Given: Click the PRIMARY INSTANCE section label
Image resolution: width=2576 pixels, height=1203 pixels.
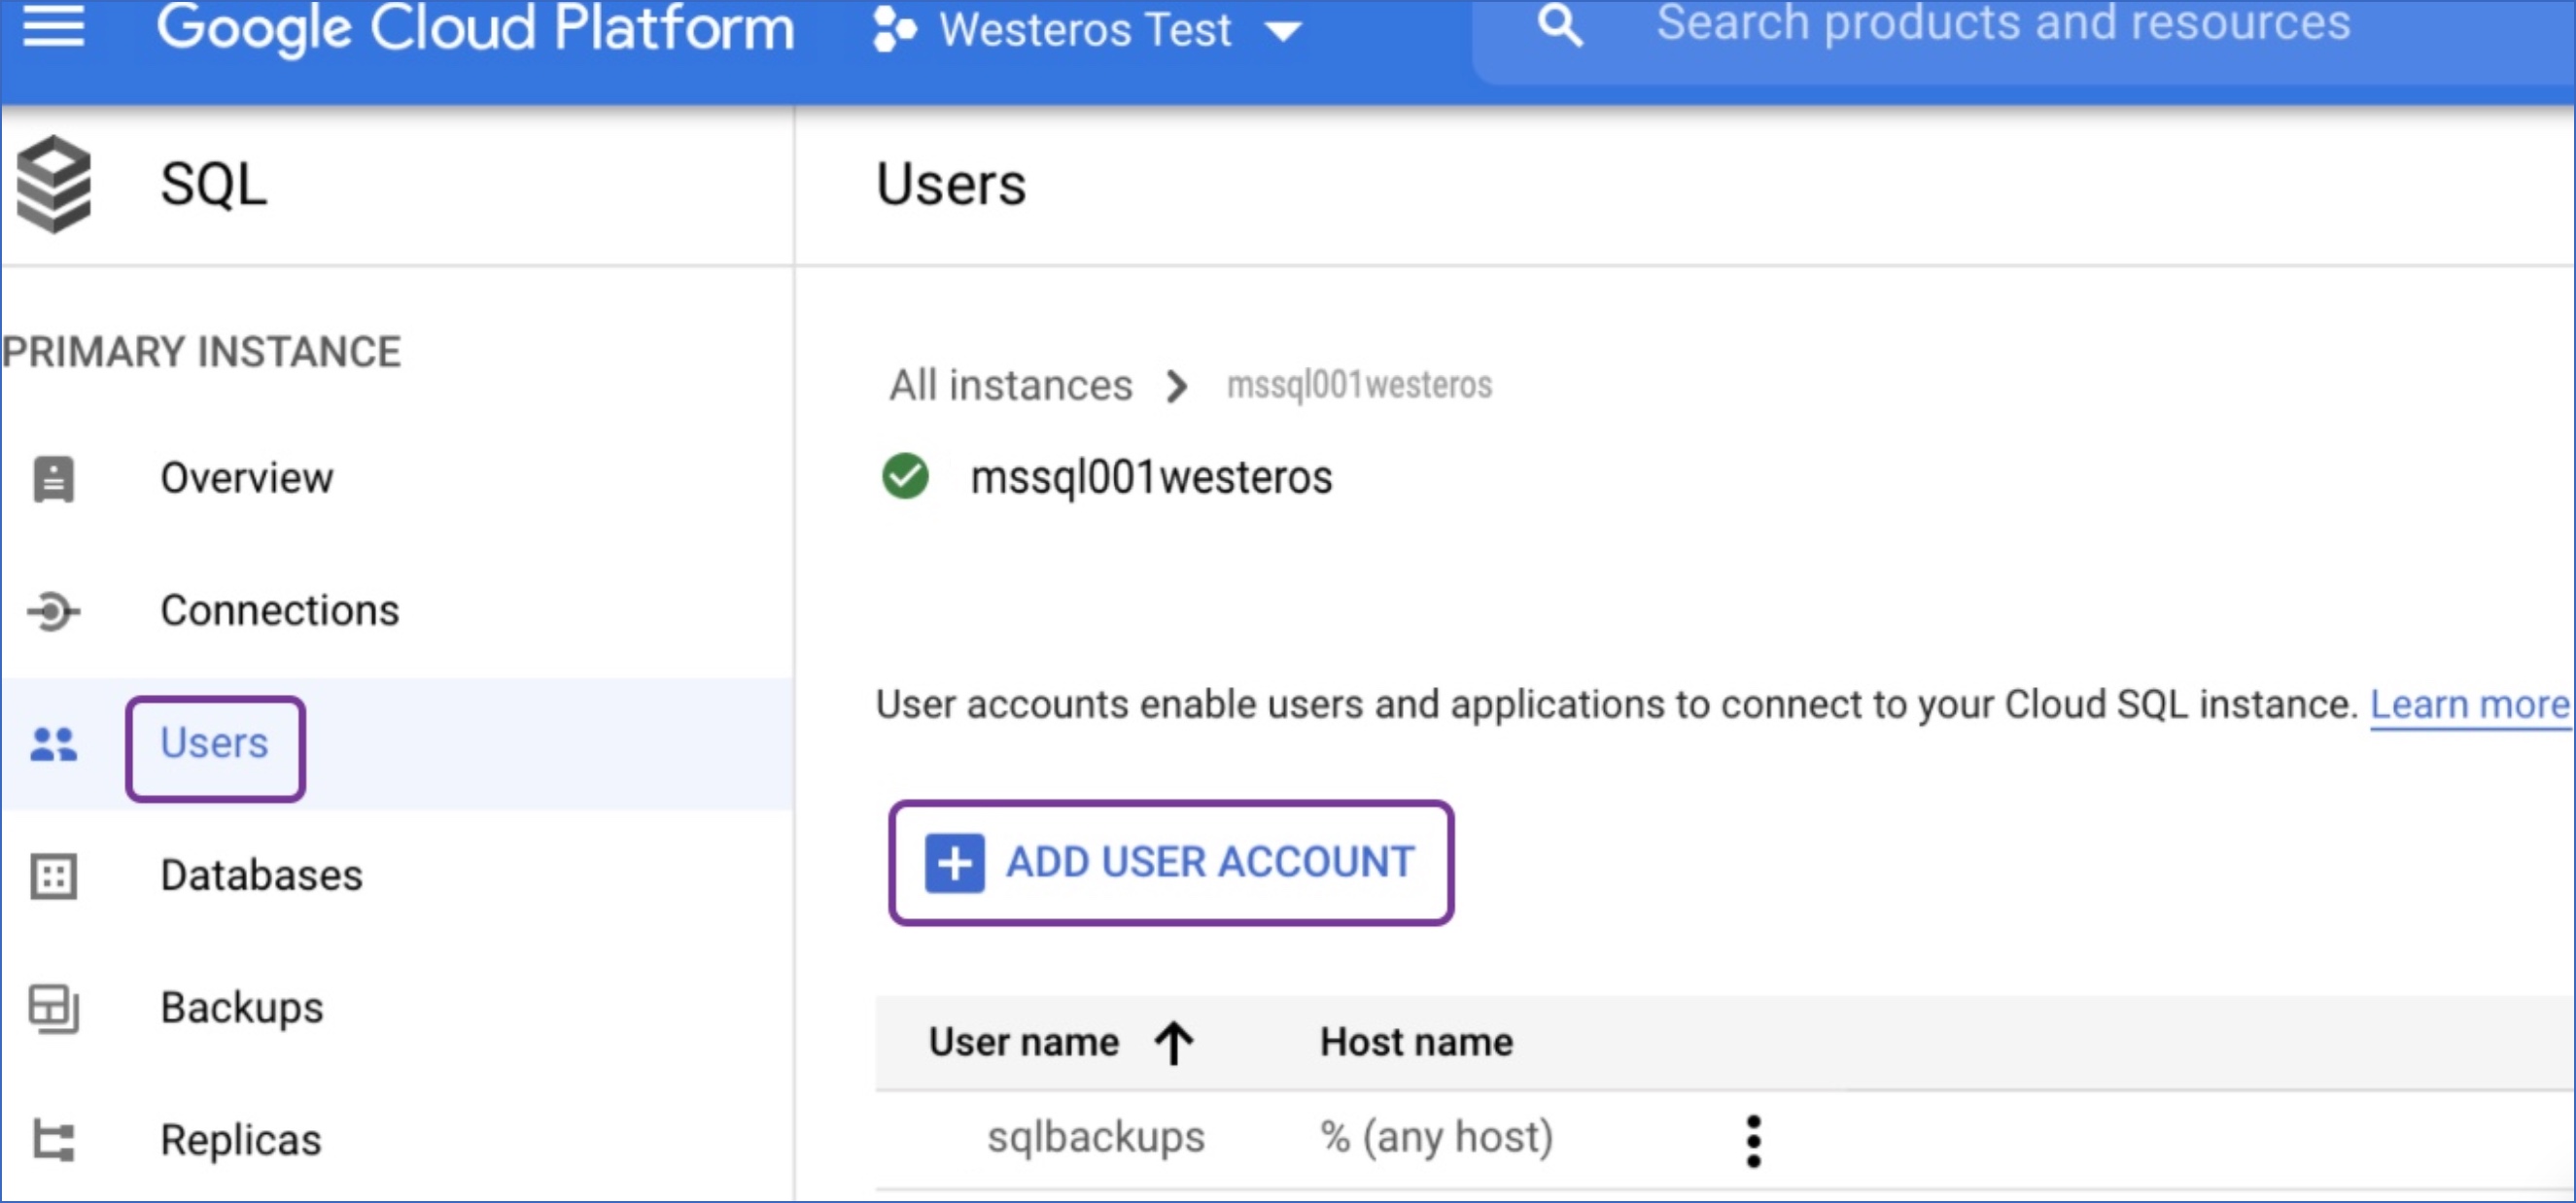Looking at the screenshot, I should click(x=201, y=352).
